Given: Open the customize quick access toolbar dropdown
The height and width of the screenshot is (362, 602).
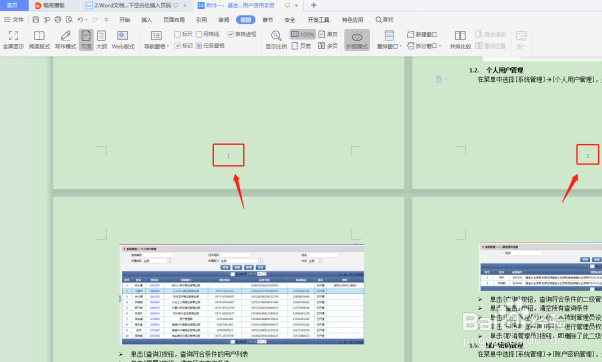Looking at the screenshot, I should pos(106,20).
